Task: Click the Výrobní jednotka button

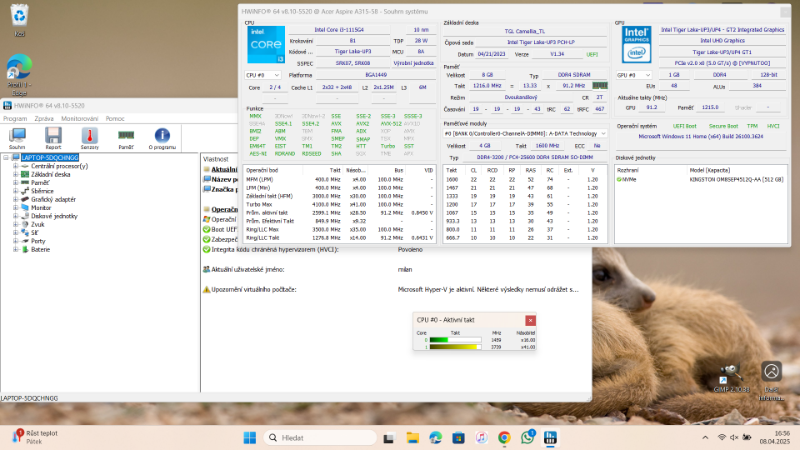Action: point(413,63)
